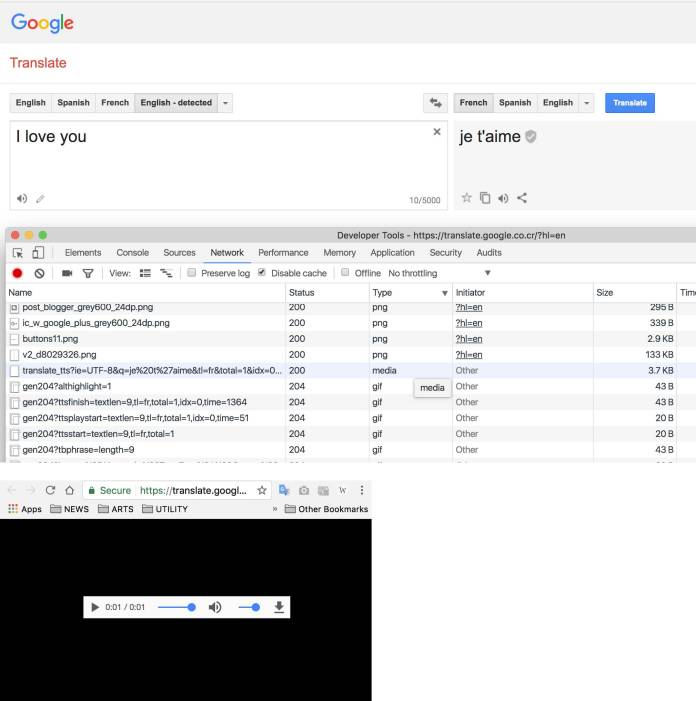Enable Preserve log checkbox
The width and height of the screenshot is (696, 701).
[x=191, y=272]
